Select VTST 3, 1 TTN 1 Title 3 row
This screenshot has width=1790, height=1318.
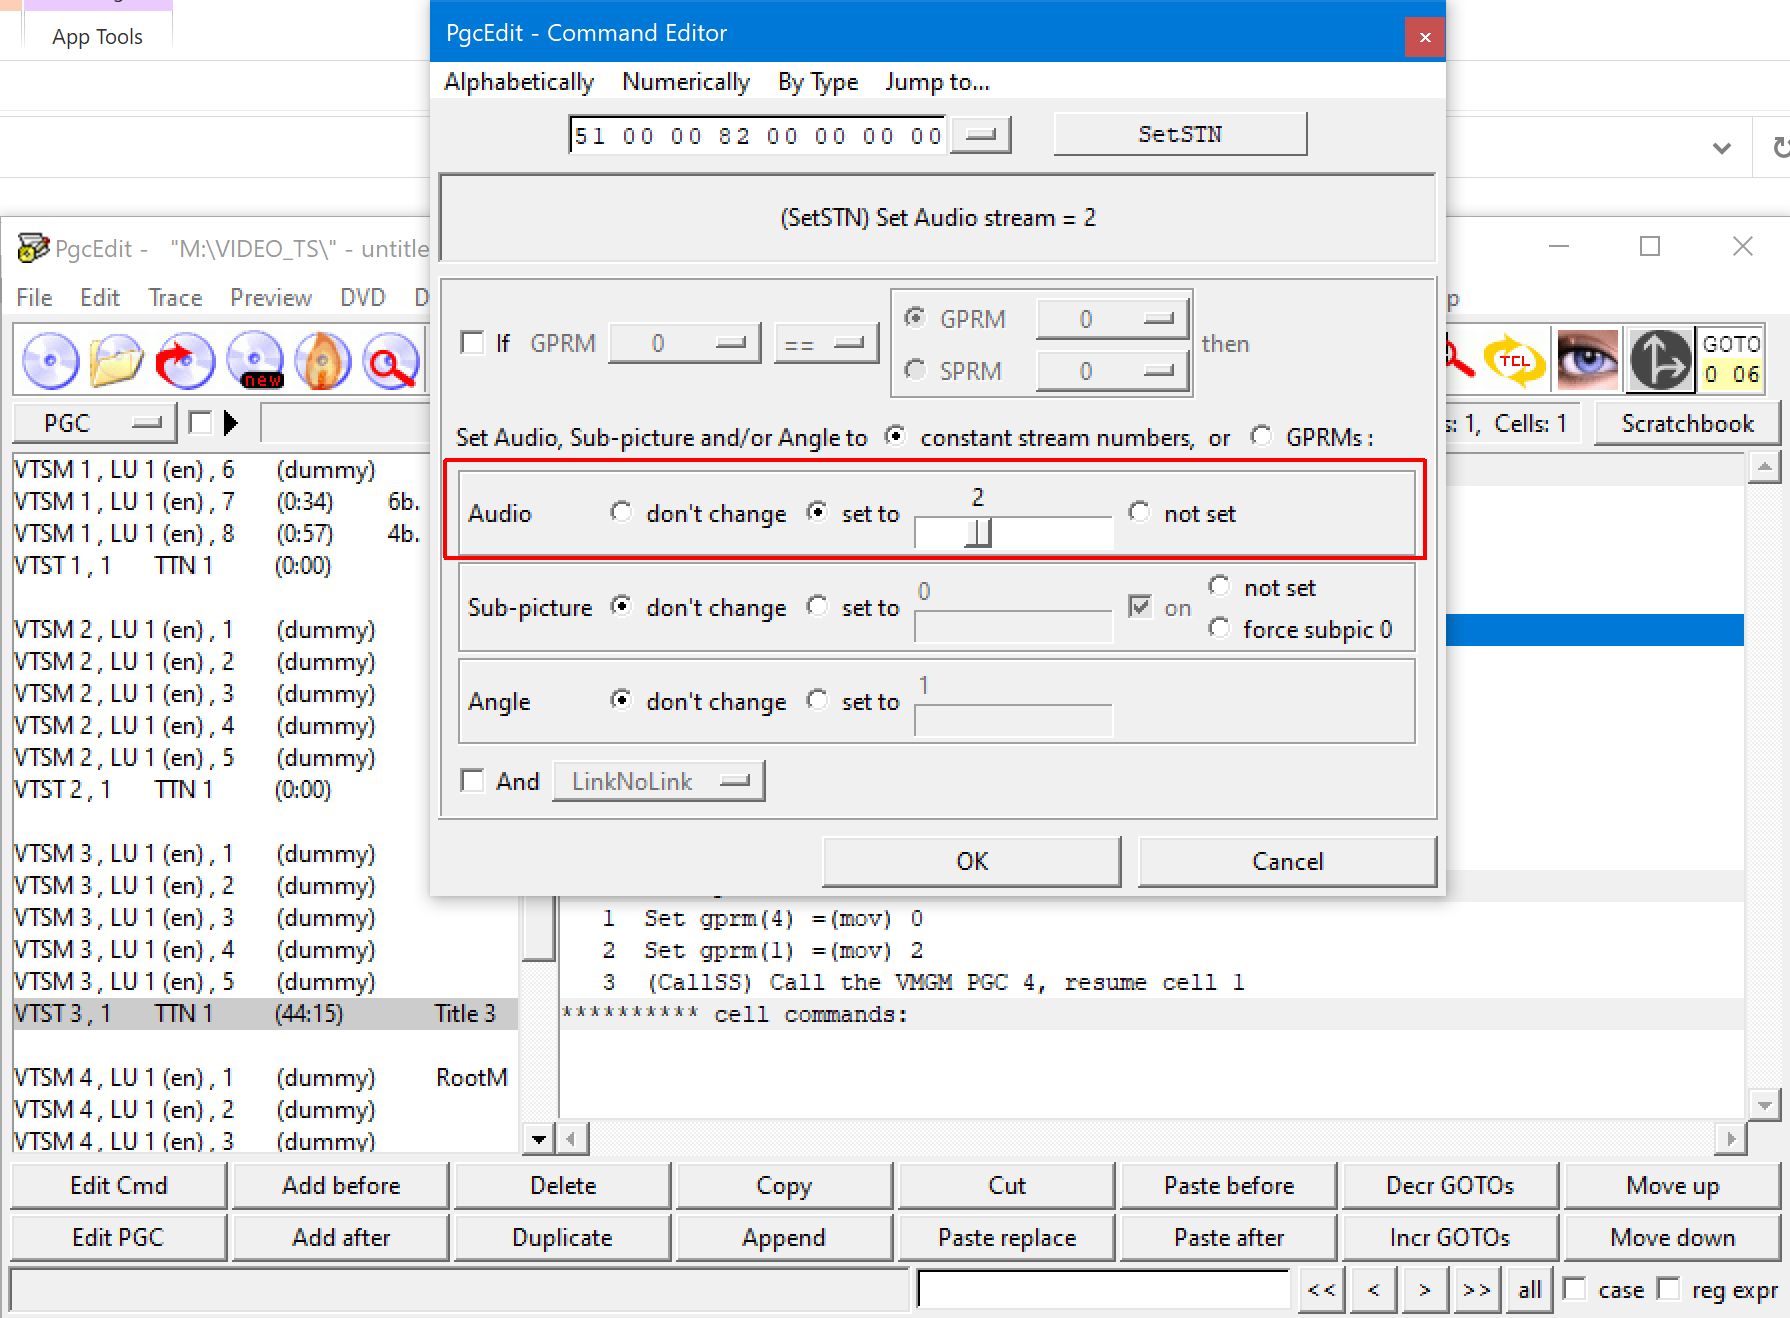coord(265,1013)
